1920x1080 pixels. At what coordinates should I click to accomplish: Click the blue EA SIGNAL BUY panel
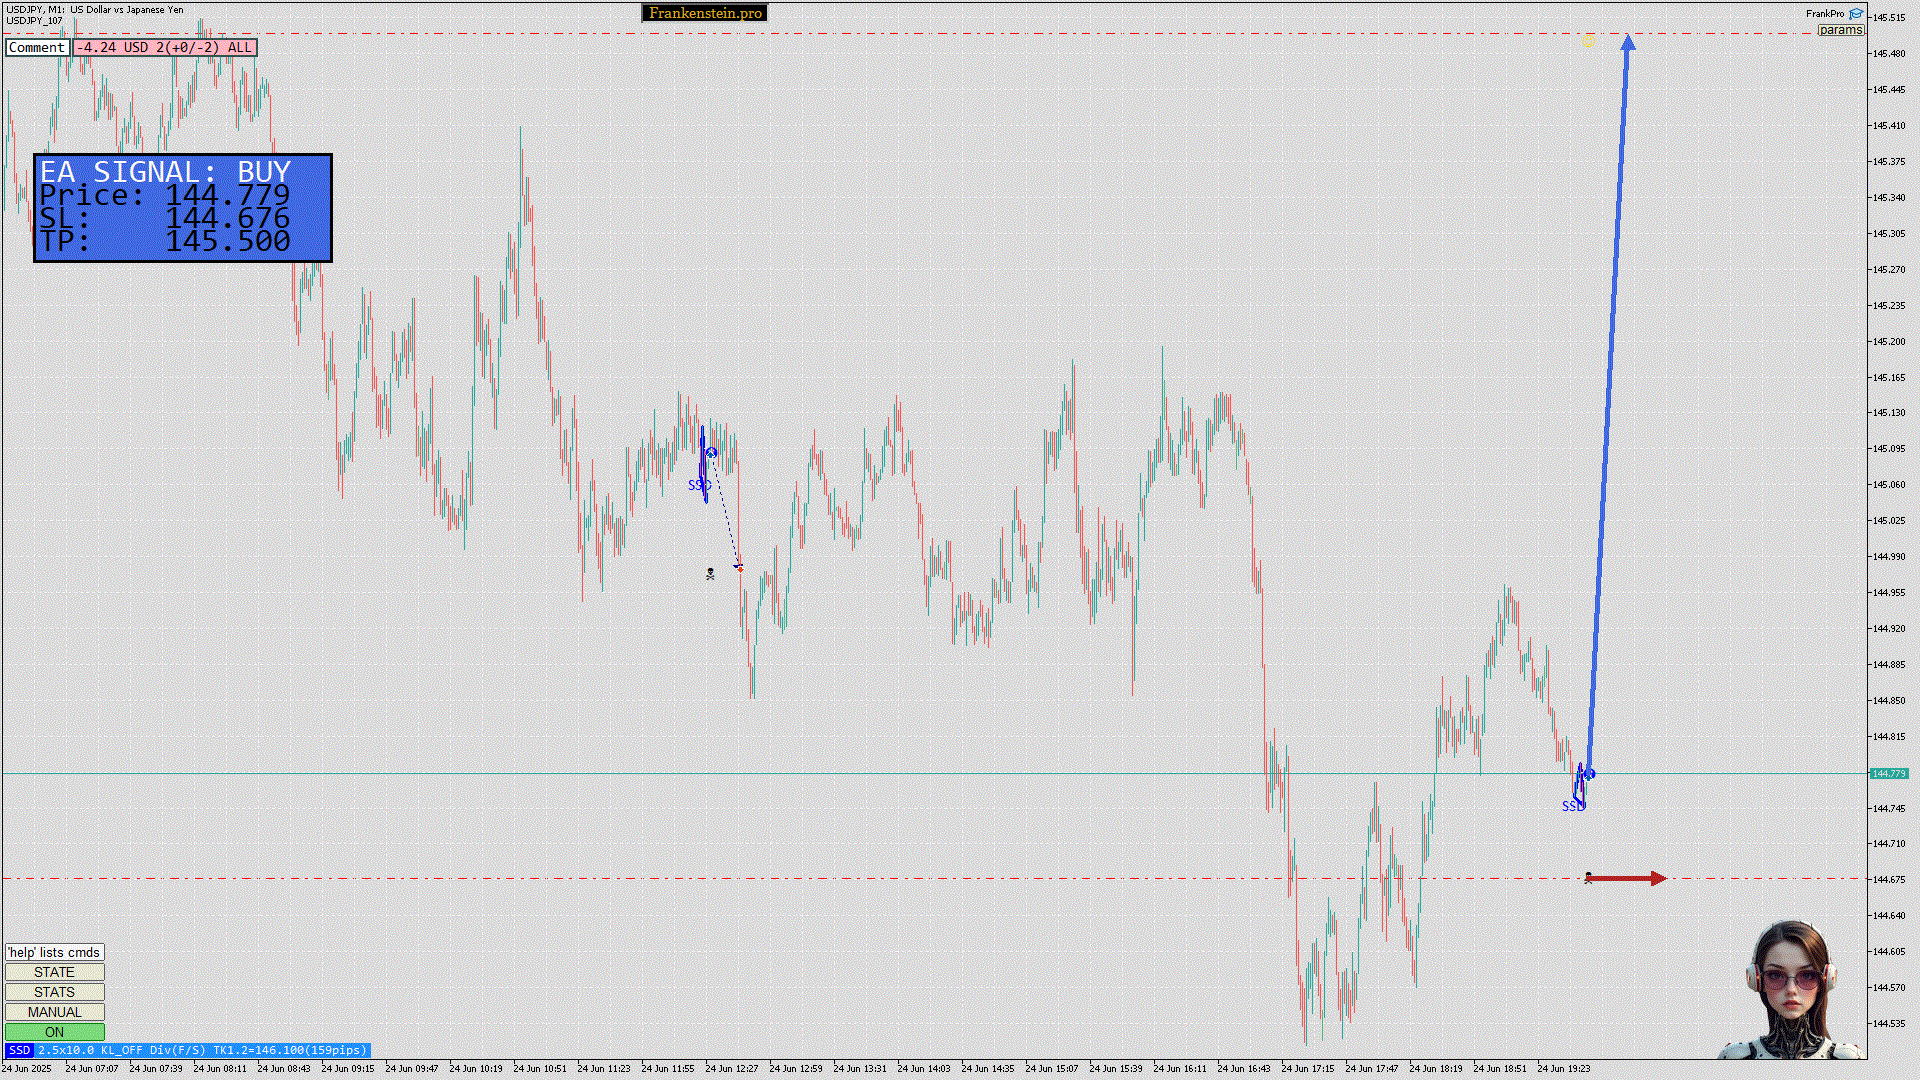point(183,207)
